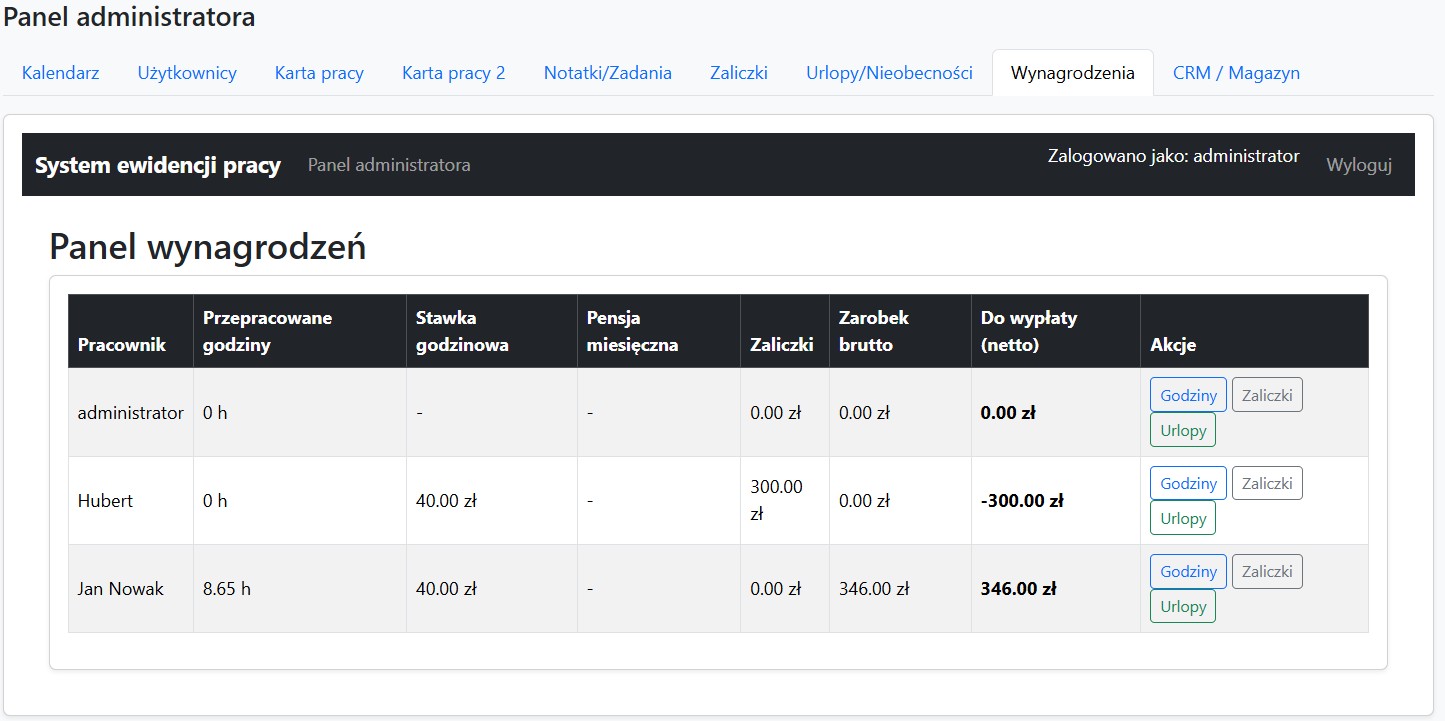The image size is (1445, 721).
Task: Click the System ewidencji pracy brand link
Action: point(158,165)
